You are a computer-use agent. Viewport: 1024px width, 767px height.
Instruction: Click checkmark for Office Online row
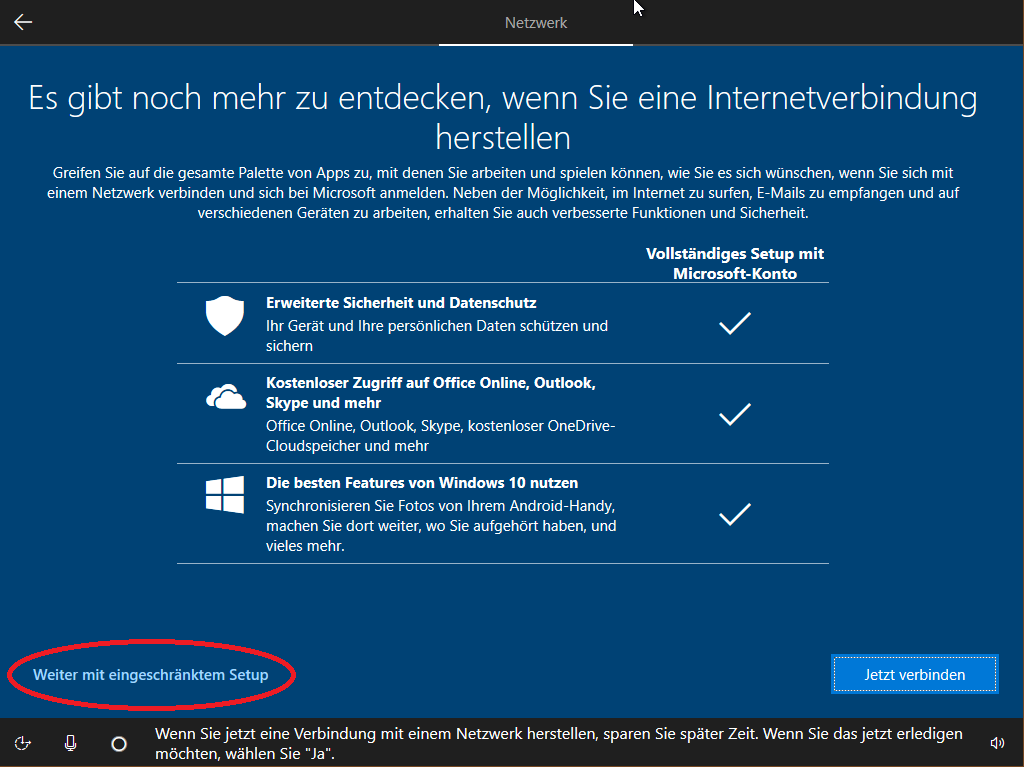(735, 414)
